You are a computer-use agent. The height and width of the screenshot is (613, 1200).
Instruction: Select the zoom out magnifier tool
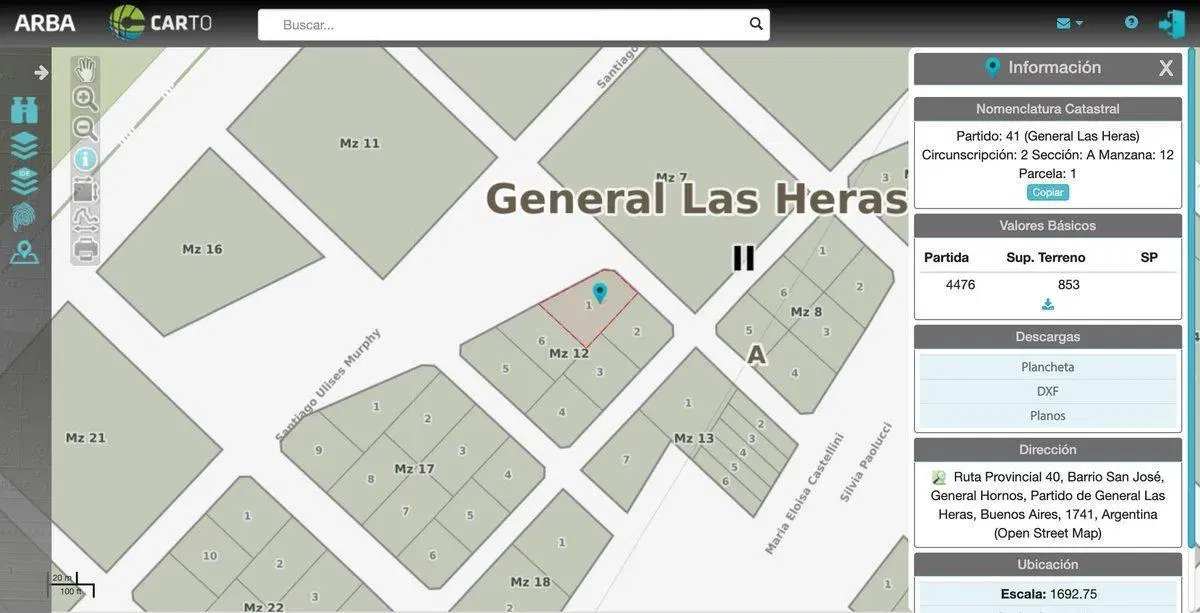pos(86,129)
